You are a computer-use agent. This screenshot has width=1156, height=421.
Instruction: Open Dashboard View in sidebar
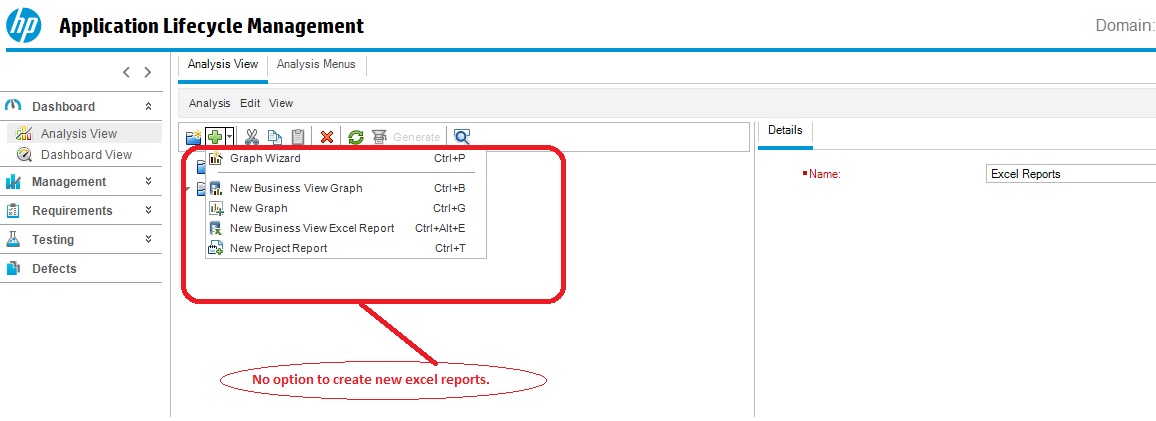(86, 155)
